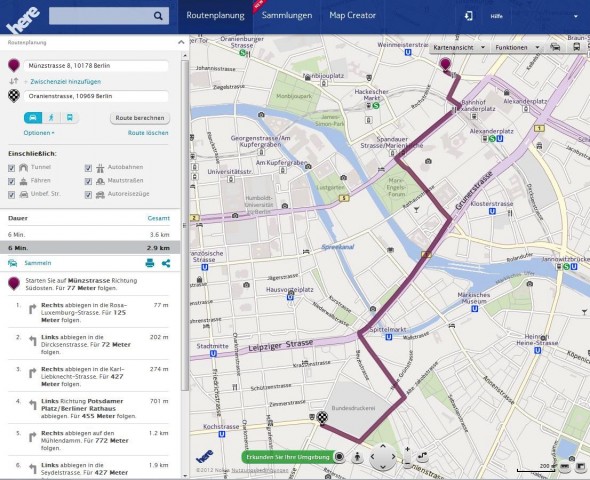The image size is (590, 480).
Task: Swap start and destination with arrows icon
Action: click(14, 81)
